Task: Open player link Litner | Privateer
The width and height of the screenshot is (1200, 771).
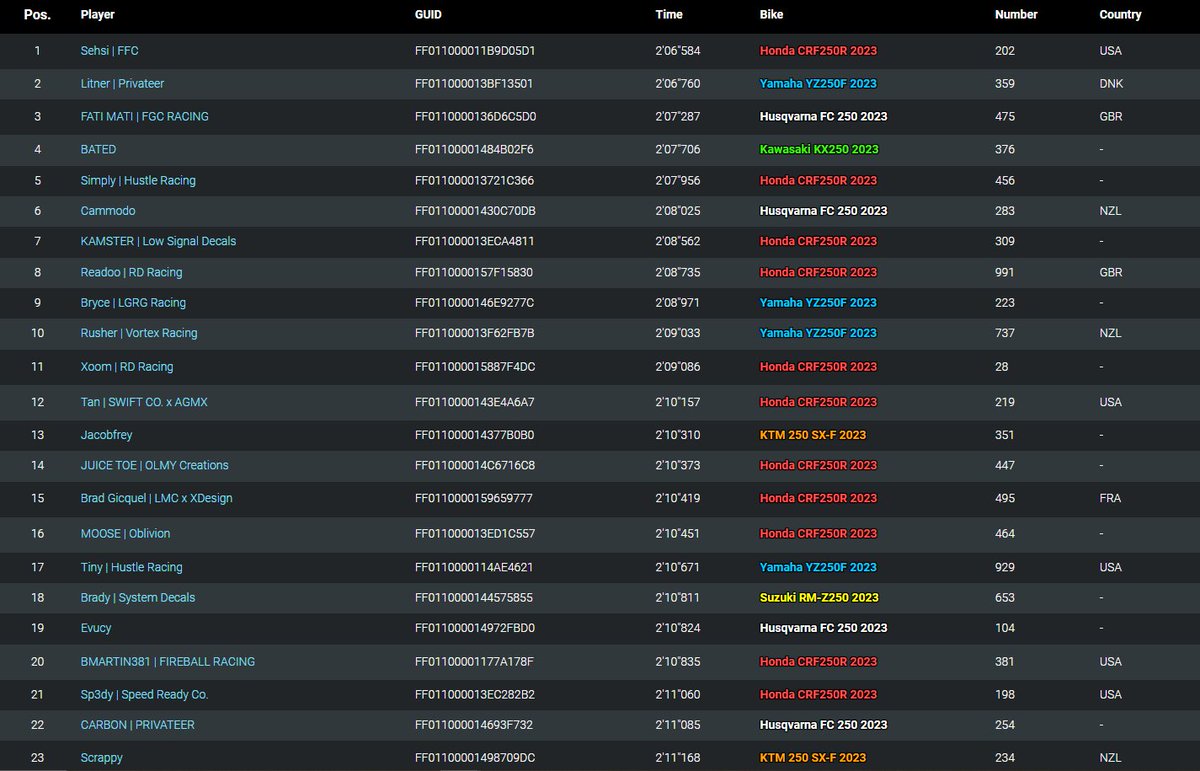Action: tap(122, 84)
